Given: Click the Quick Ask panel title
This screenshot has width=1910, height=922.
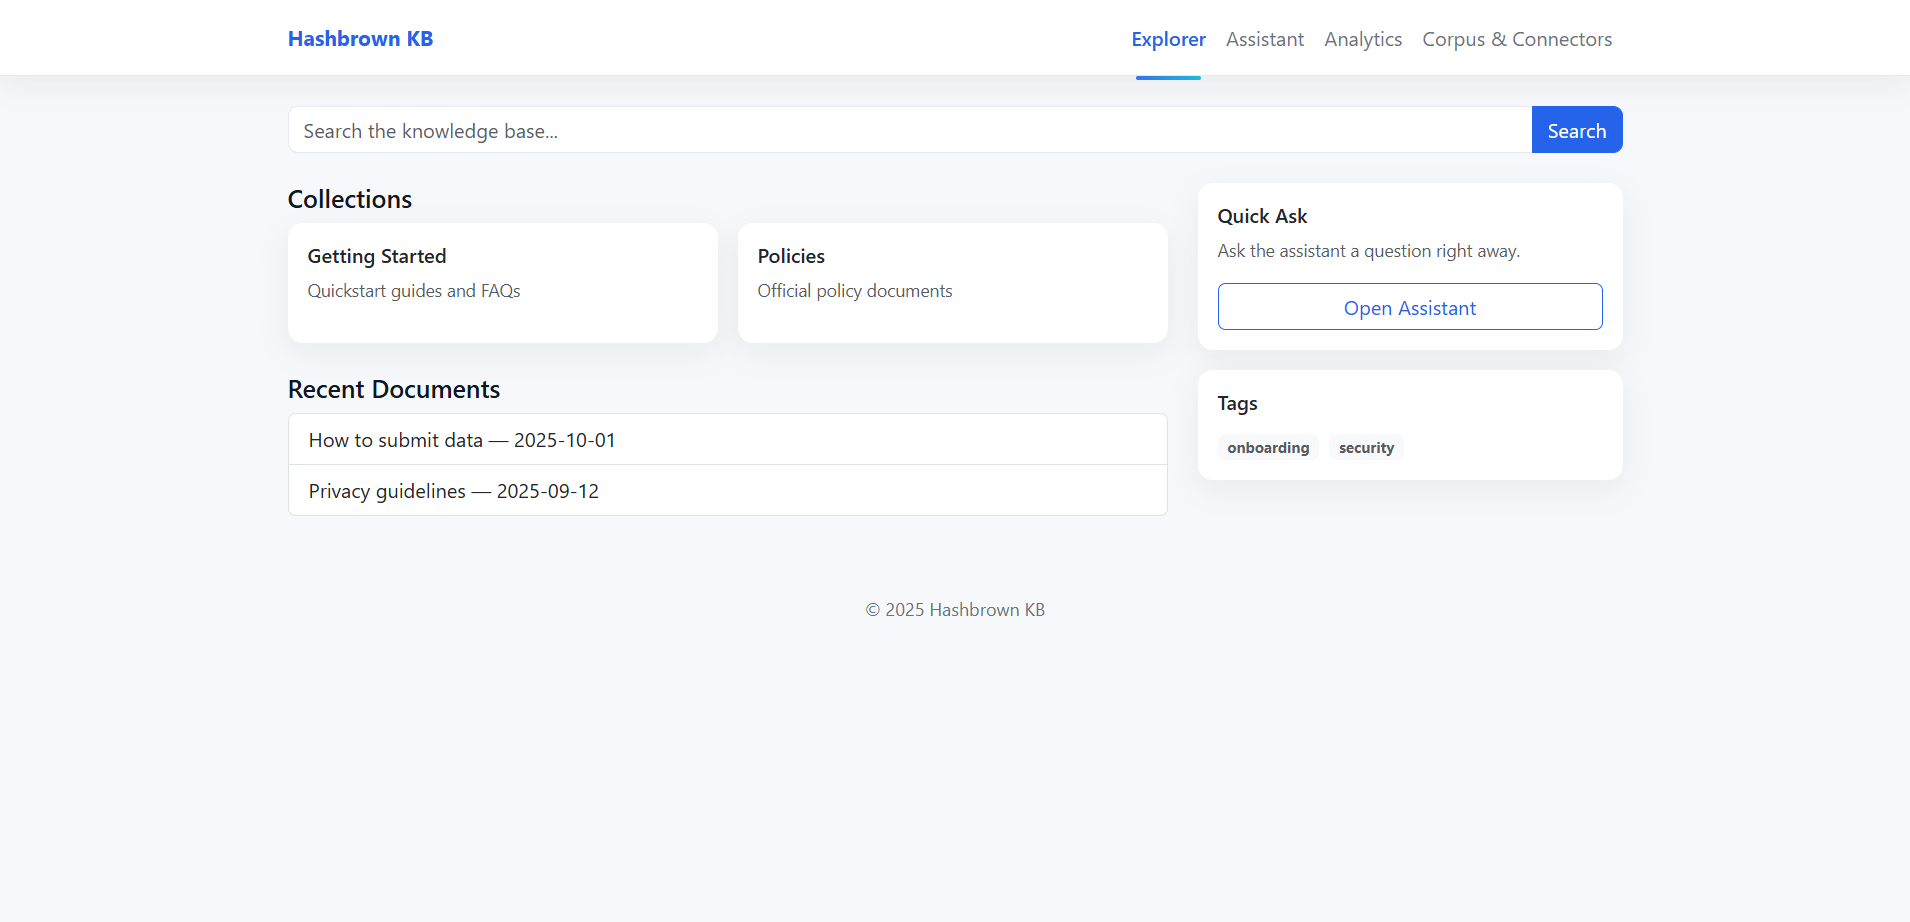Looking at the screenshot, I should (1261, 216).
